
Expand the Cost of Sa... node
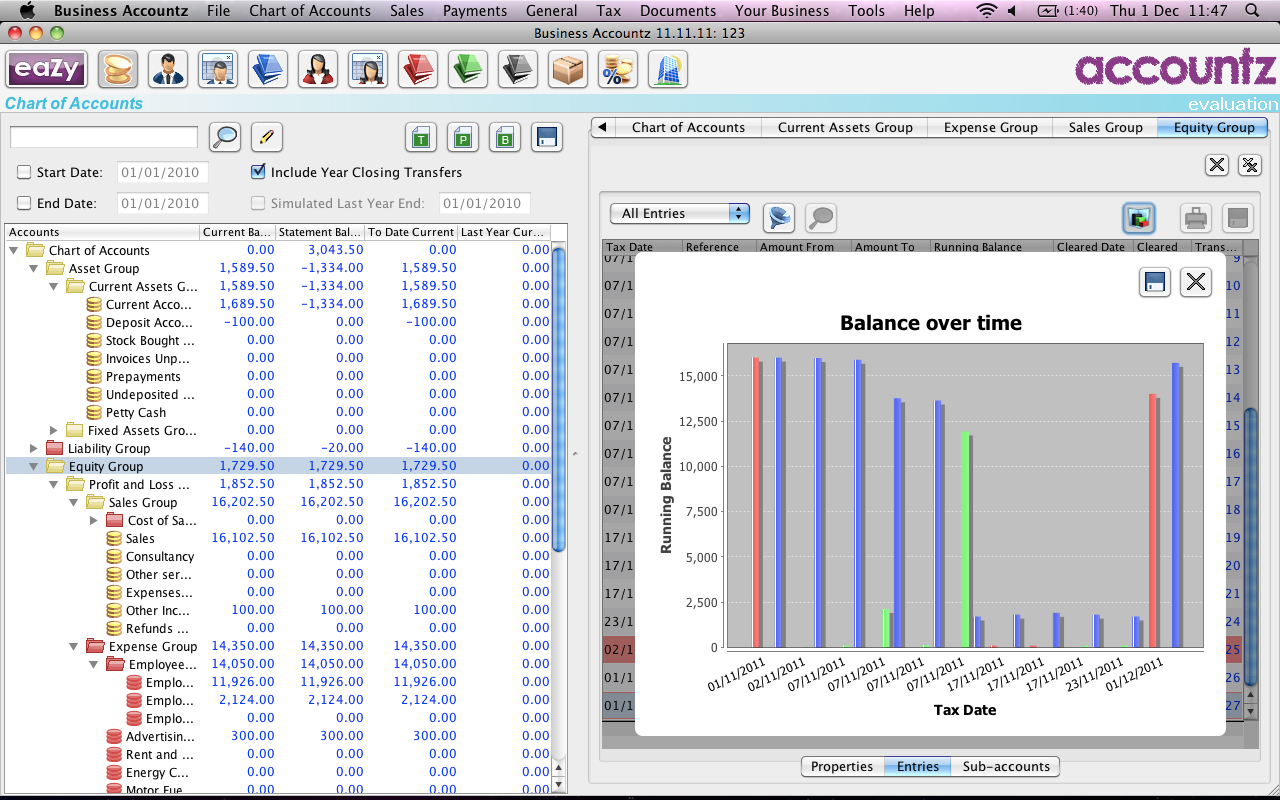click(x=94, y=520)
